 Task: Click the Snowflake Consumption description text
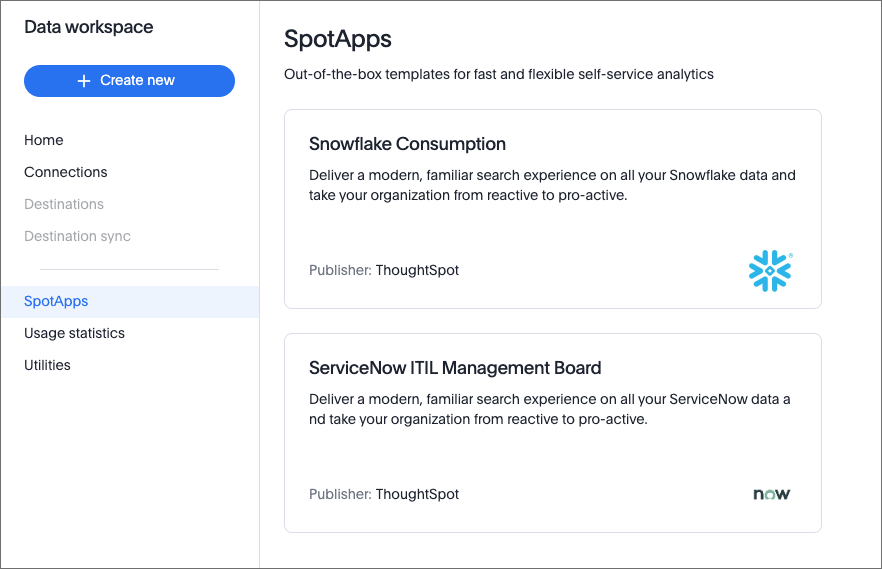click(x=552, y=185)
